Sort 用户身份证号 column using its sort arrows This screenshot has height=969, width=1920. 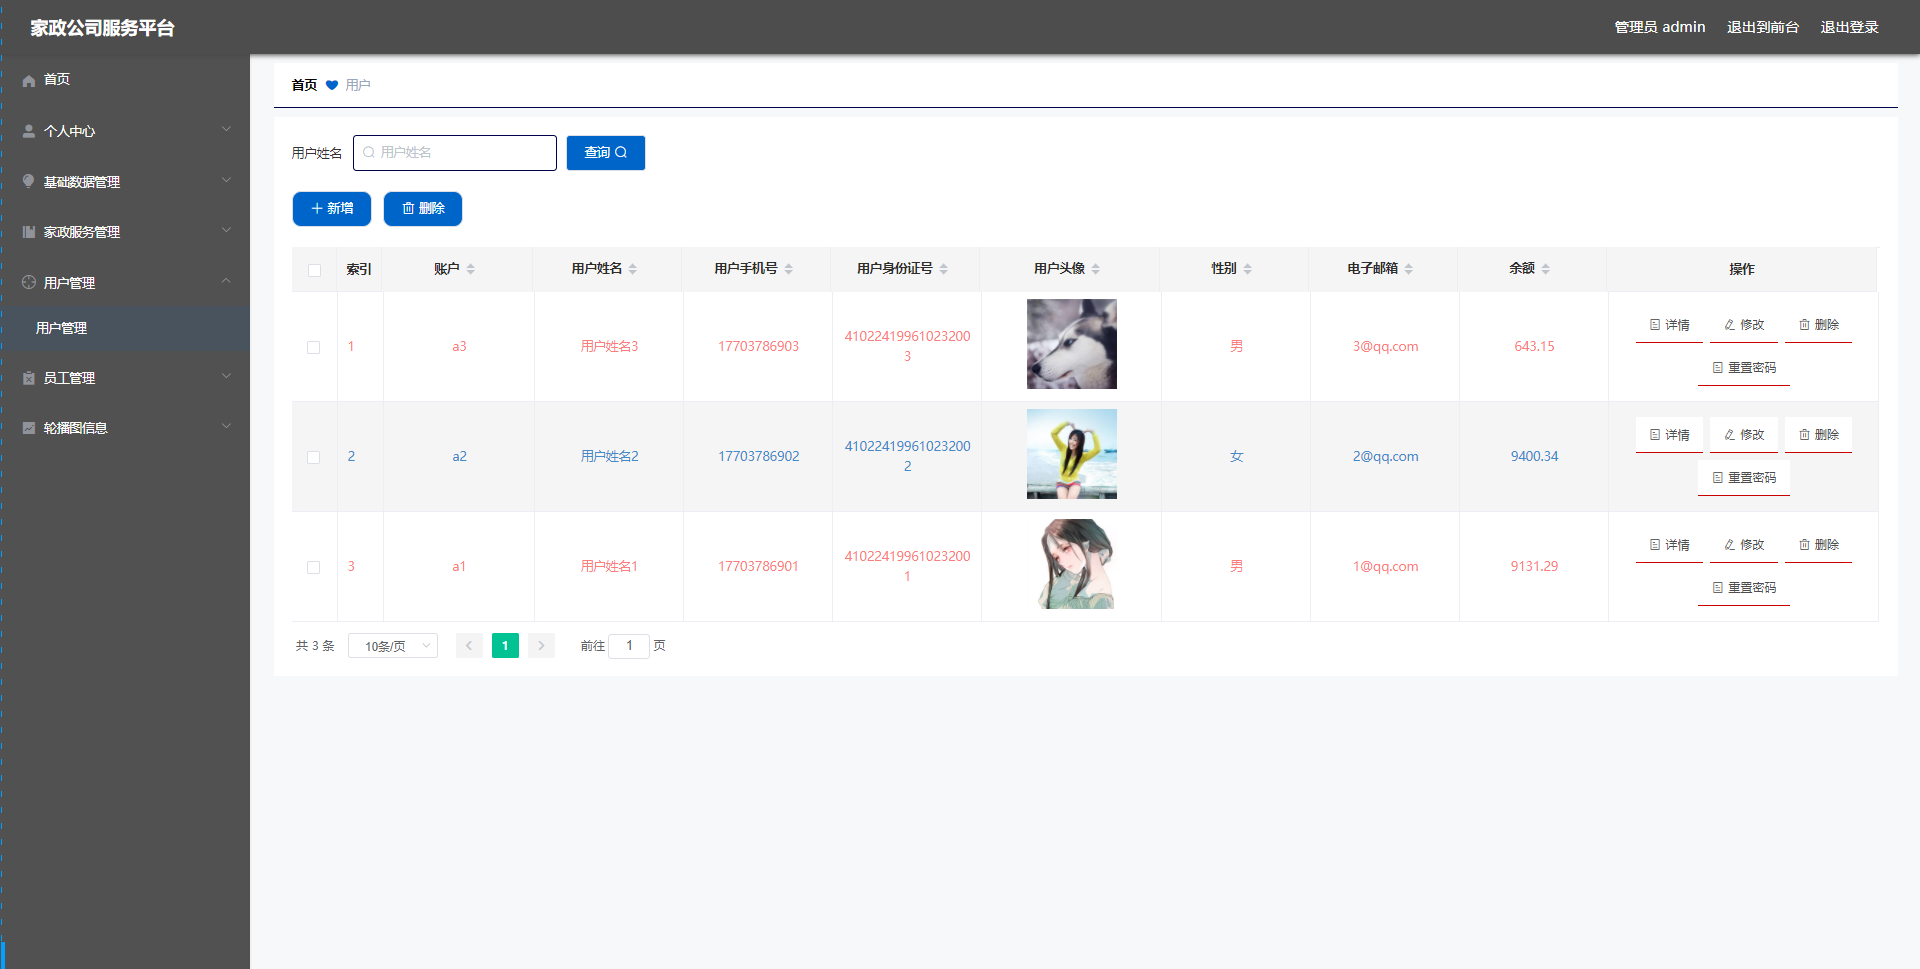944,269
